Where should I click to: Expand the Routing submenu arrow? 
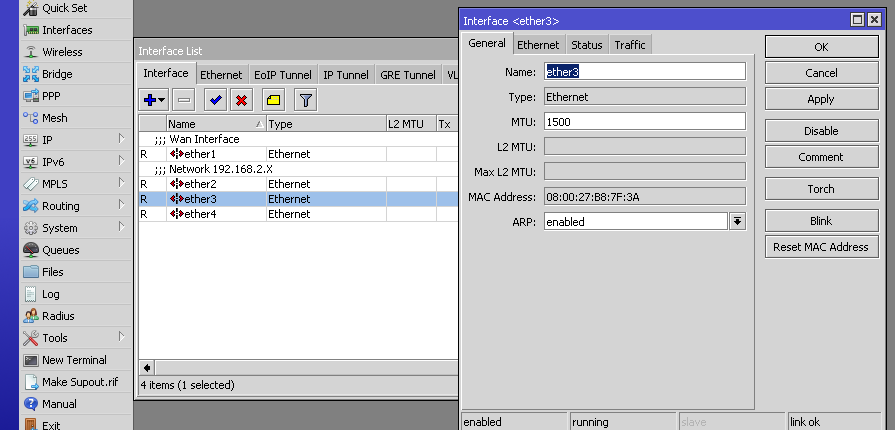click(x=122, y=204)
